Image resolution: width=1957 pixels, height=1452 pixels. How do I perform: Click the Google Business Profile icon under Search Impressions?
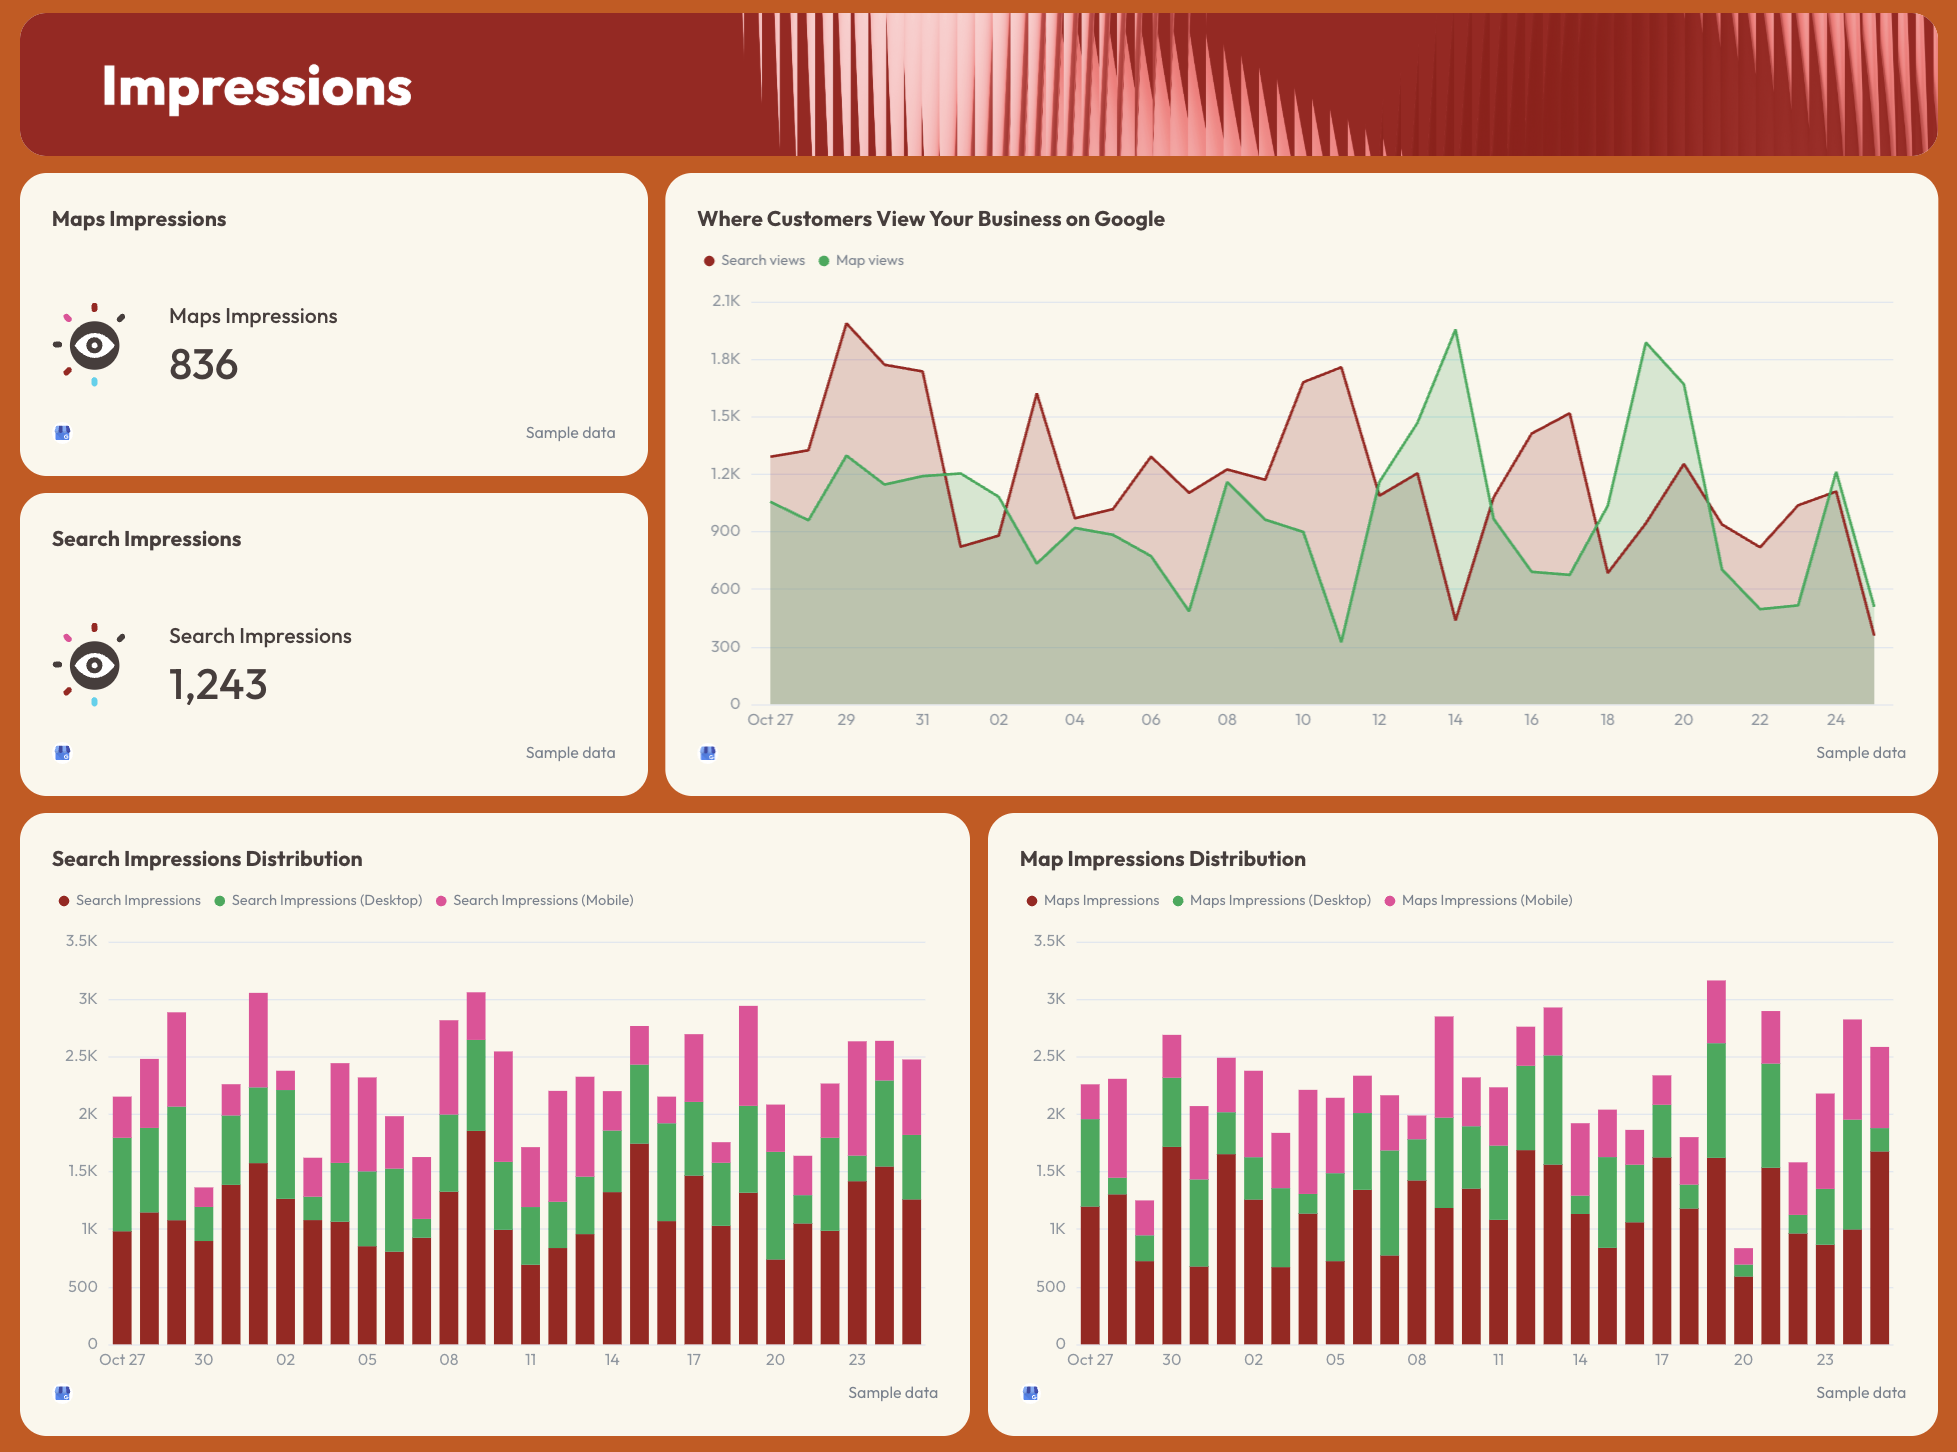coord(63,752)
